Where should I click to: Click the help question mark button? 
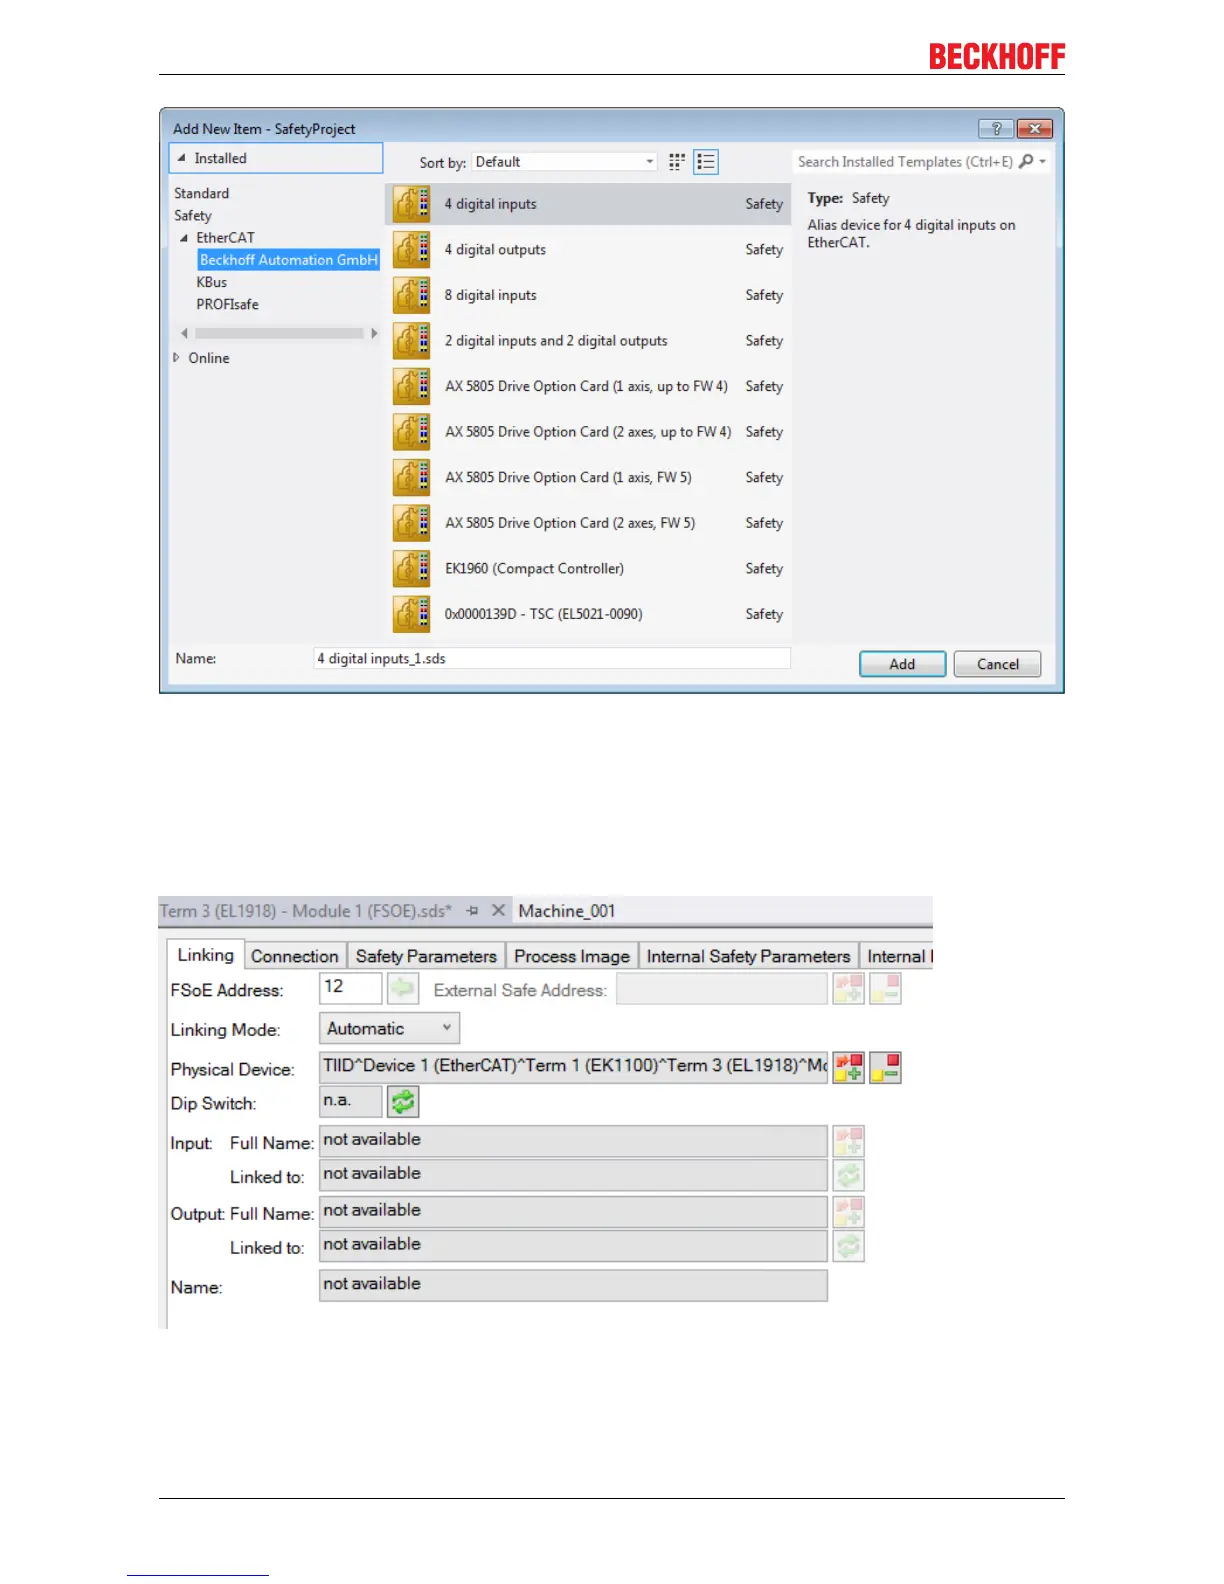[995, 128]
